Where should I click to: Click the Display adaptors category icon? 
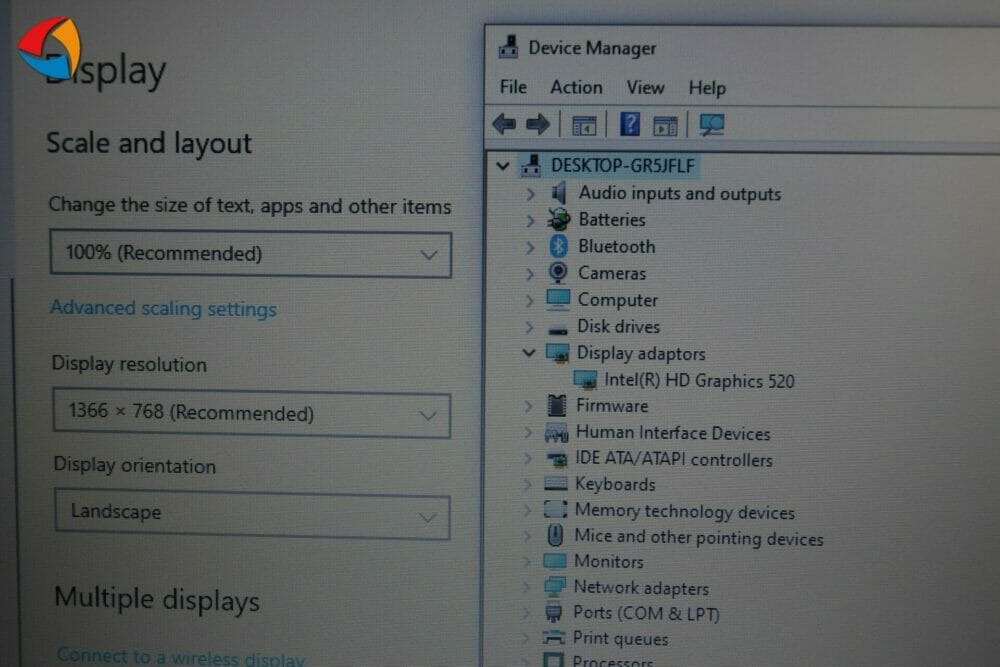click(557, 353)
